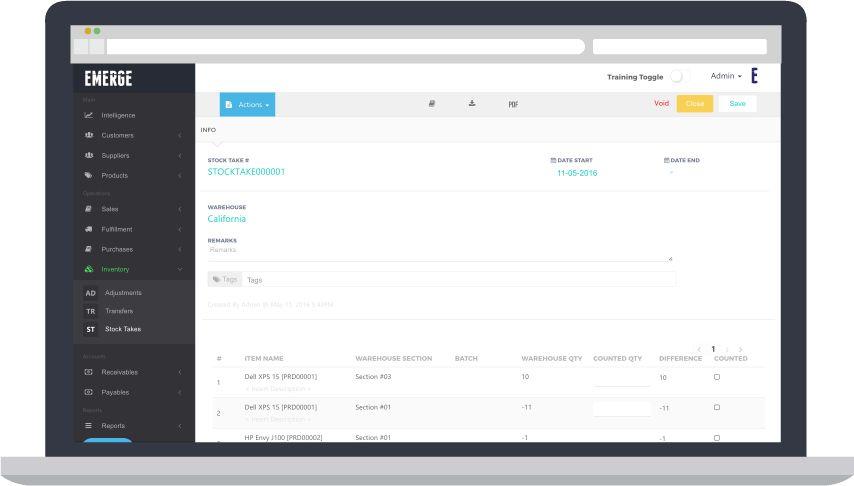
Task: Open the Transfers submenu item
Action: coord(119,311)
